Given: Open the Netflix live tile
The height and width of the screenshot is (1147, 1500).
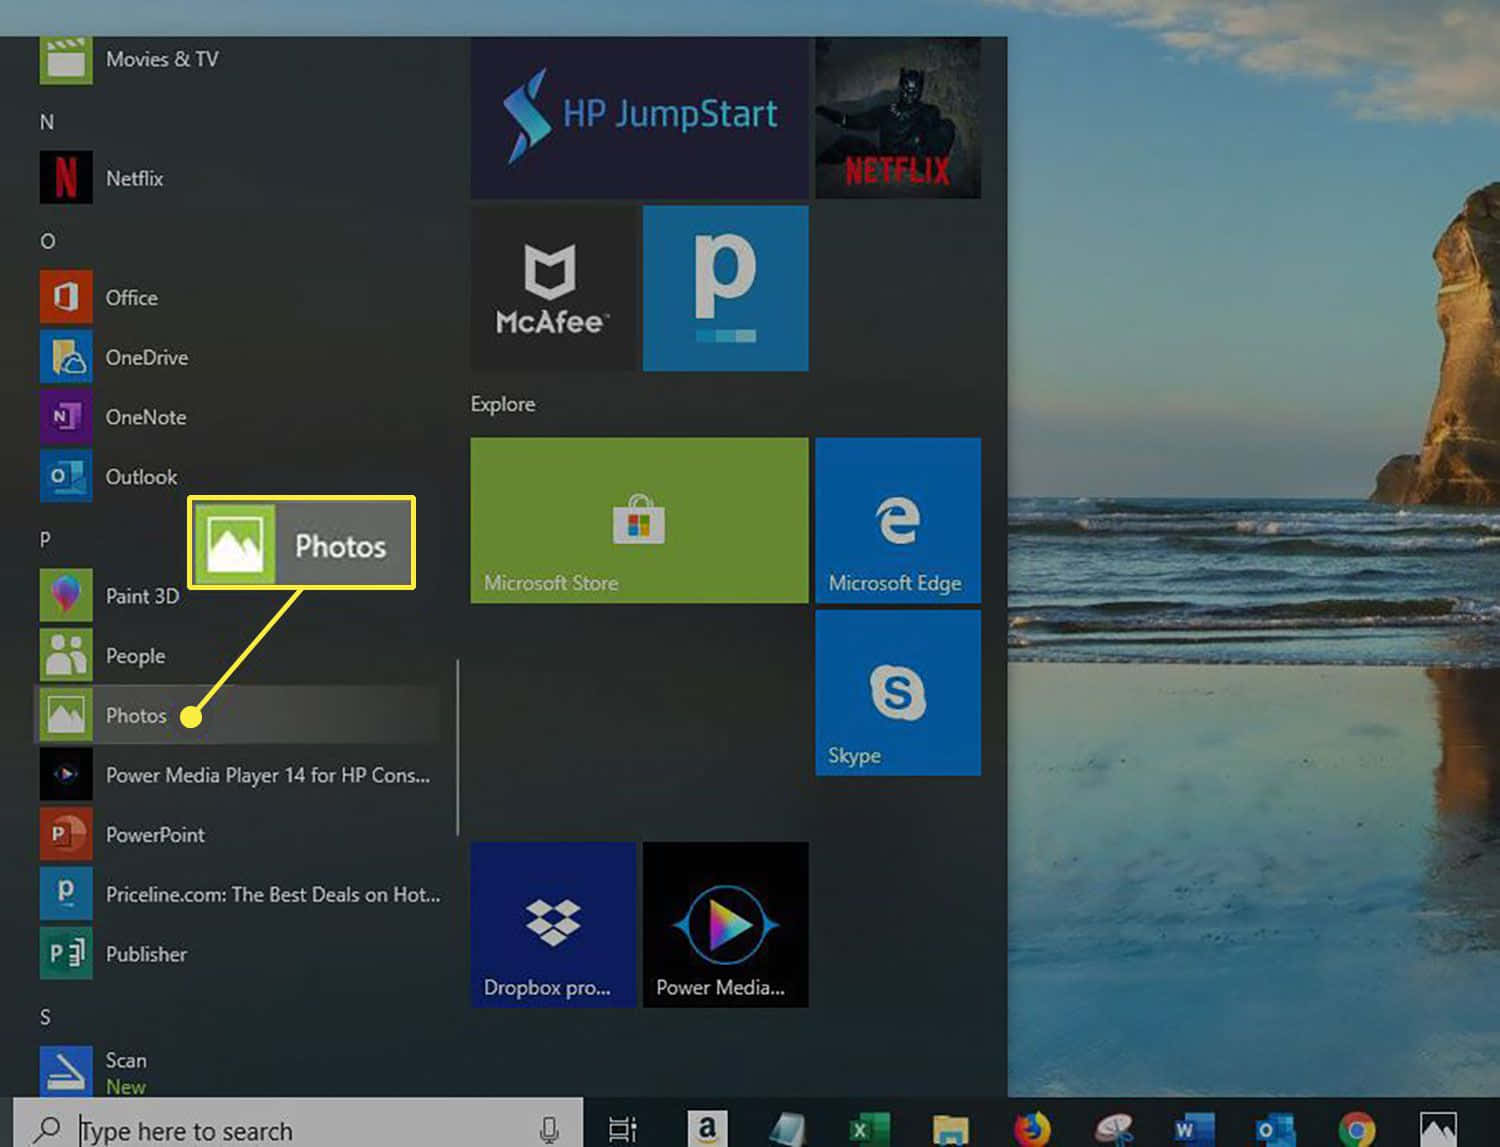Looking at the screenshot, I should [x=898, y=117].
